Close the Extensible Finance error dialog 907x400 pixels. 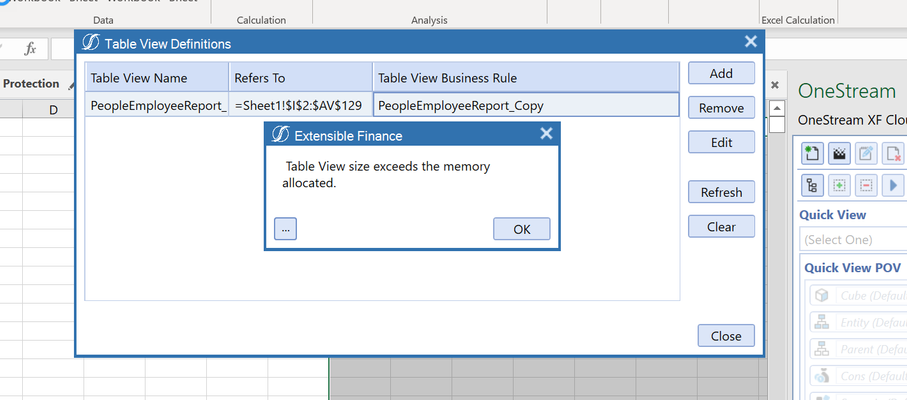click(546, 134)
